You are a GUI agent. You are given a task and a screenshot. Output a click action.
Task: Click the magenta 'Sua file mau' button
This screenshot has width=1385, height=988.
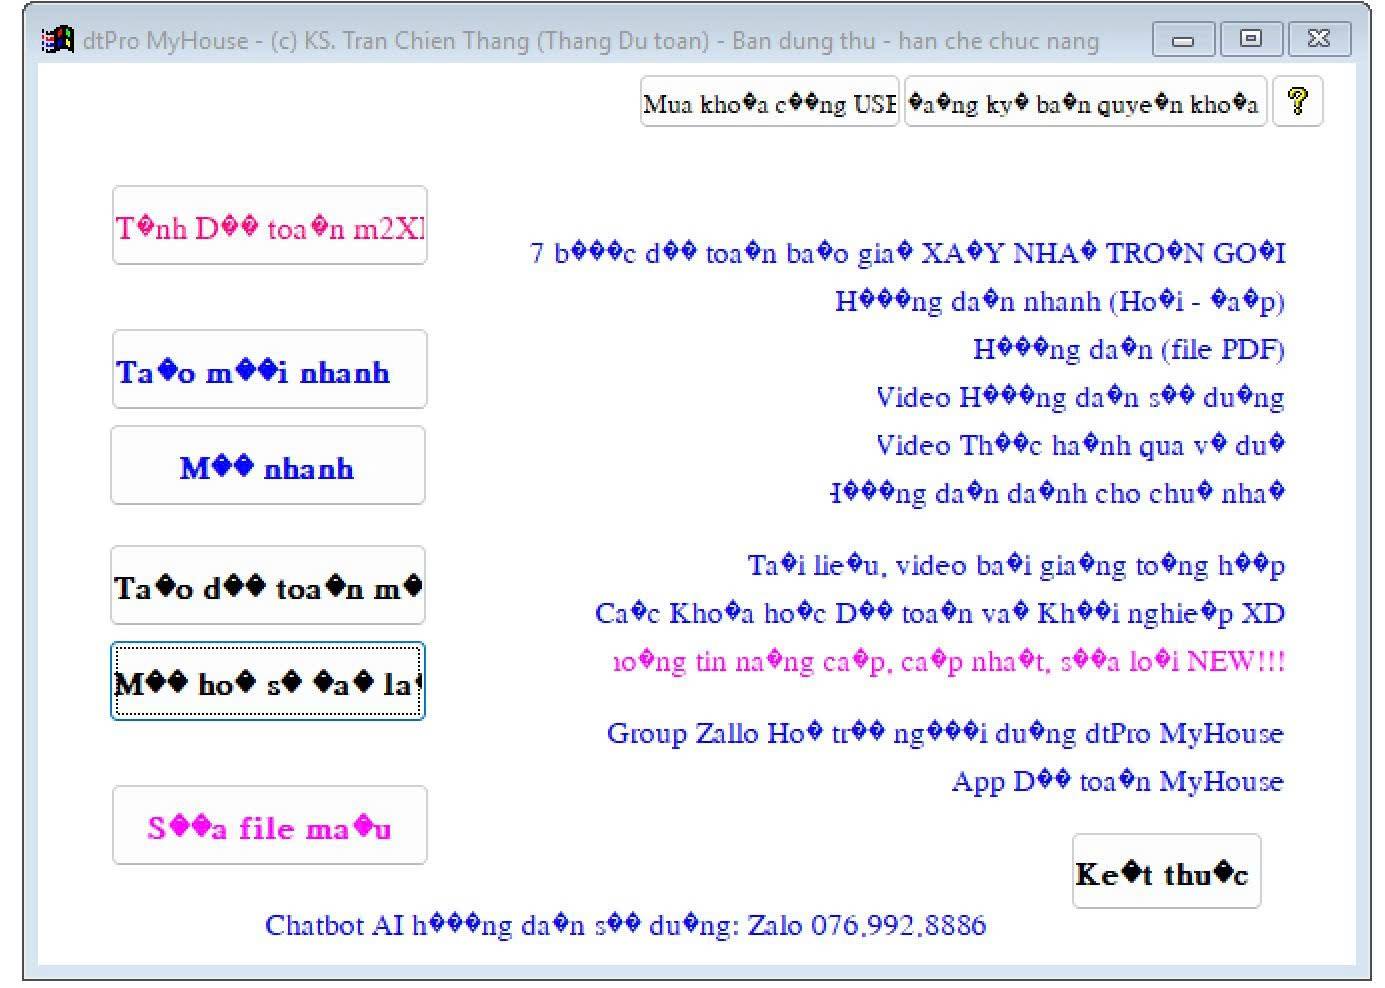[269, 826]
